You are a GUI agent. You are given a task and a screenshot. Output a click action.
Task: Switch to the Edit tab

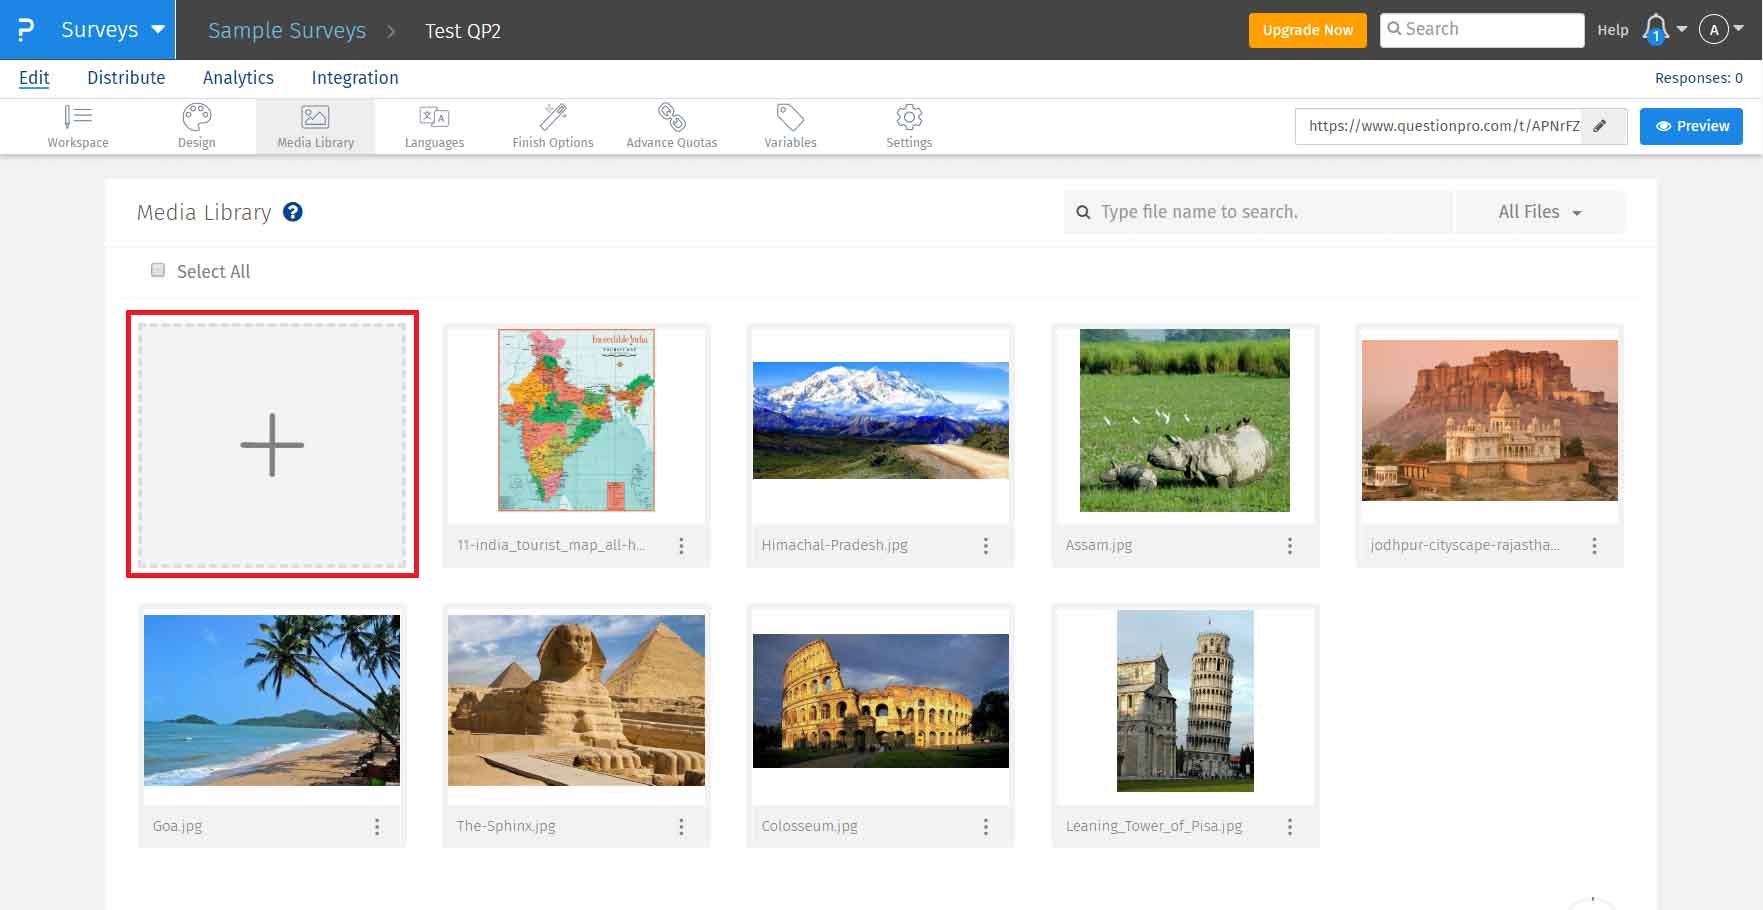coord(34,78)
